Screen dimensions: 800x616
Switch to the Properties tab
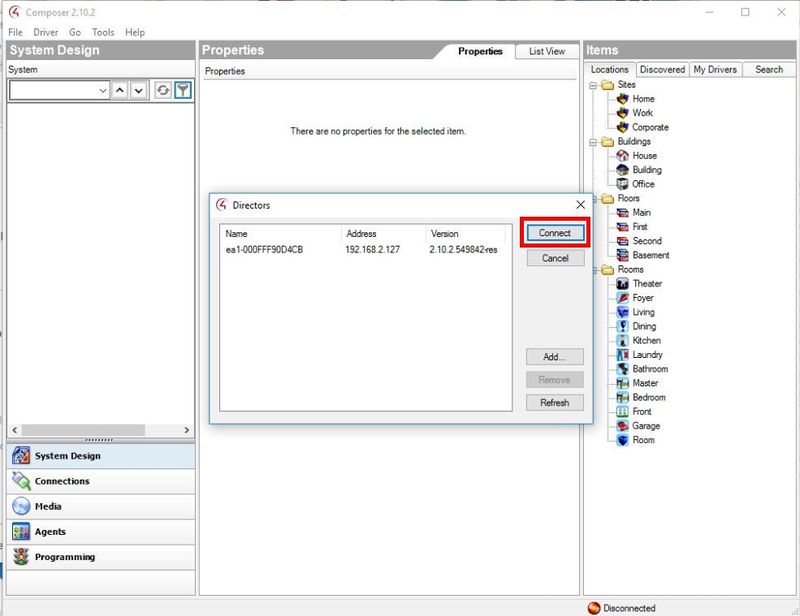(480, 51)
